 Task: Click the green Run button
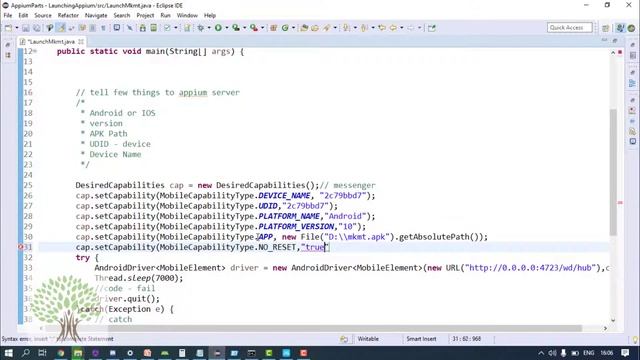(218, 28)
